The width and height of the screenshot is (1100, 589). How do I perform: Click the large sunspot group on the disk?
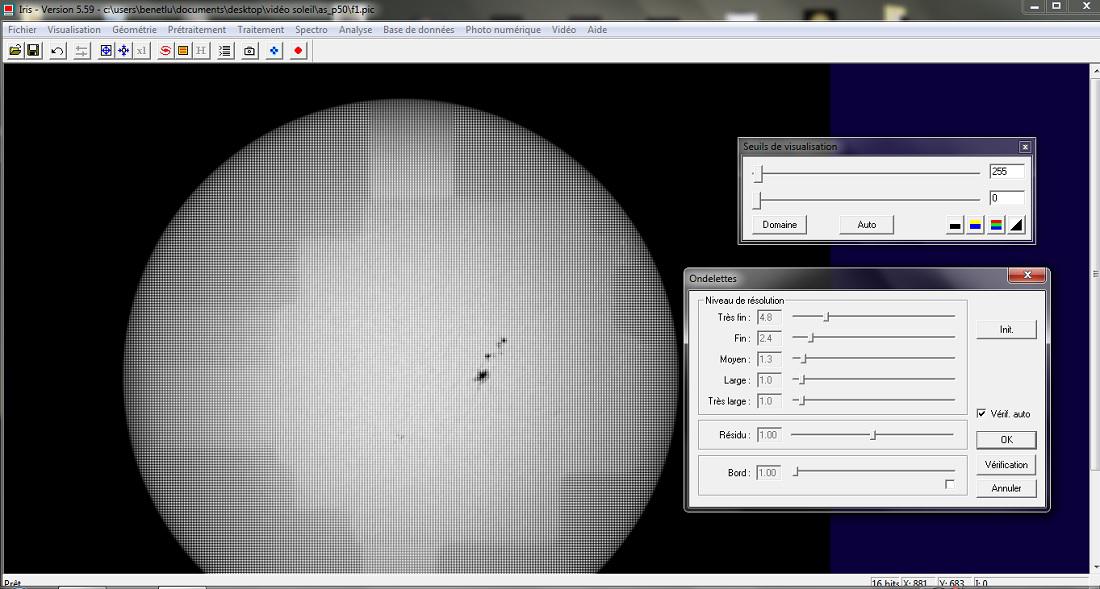(x=482, y=377)
